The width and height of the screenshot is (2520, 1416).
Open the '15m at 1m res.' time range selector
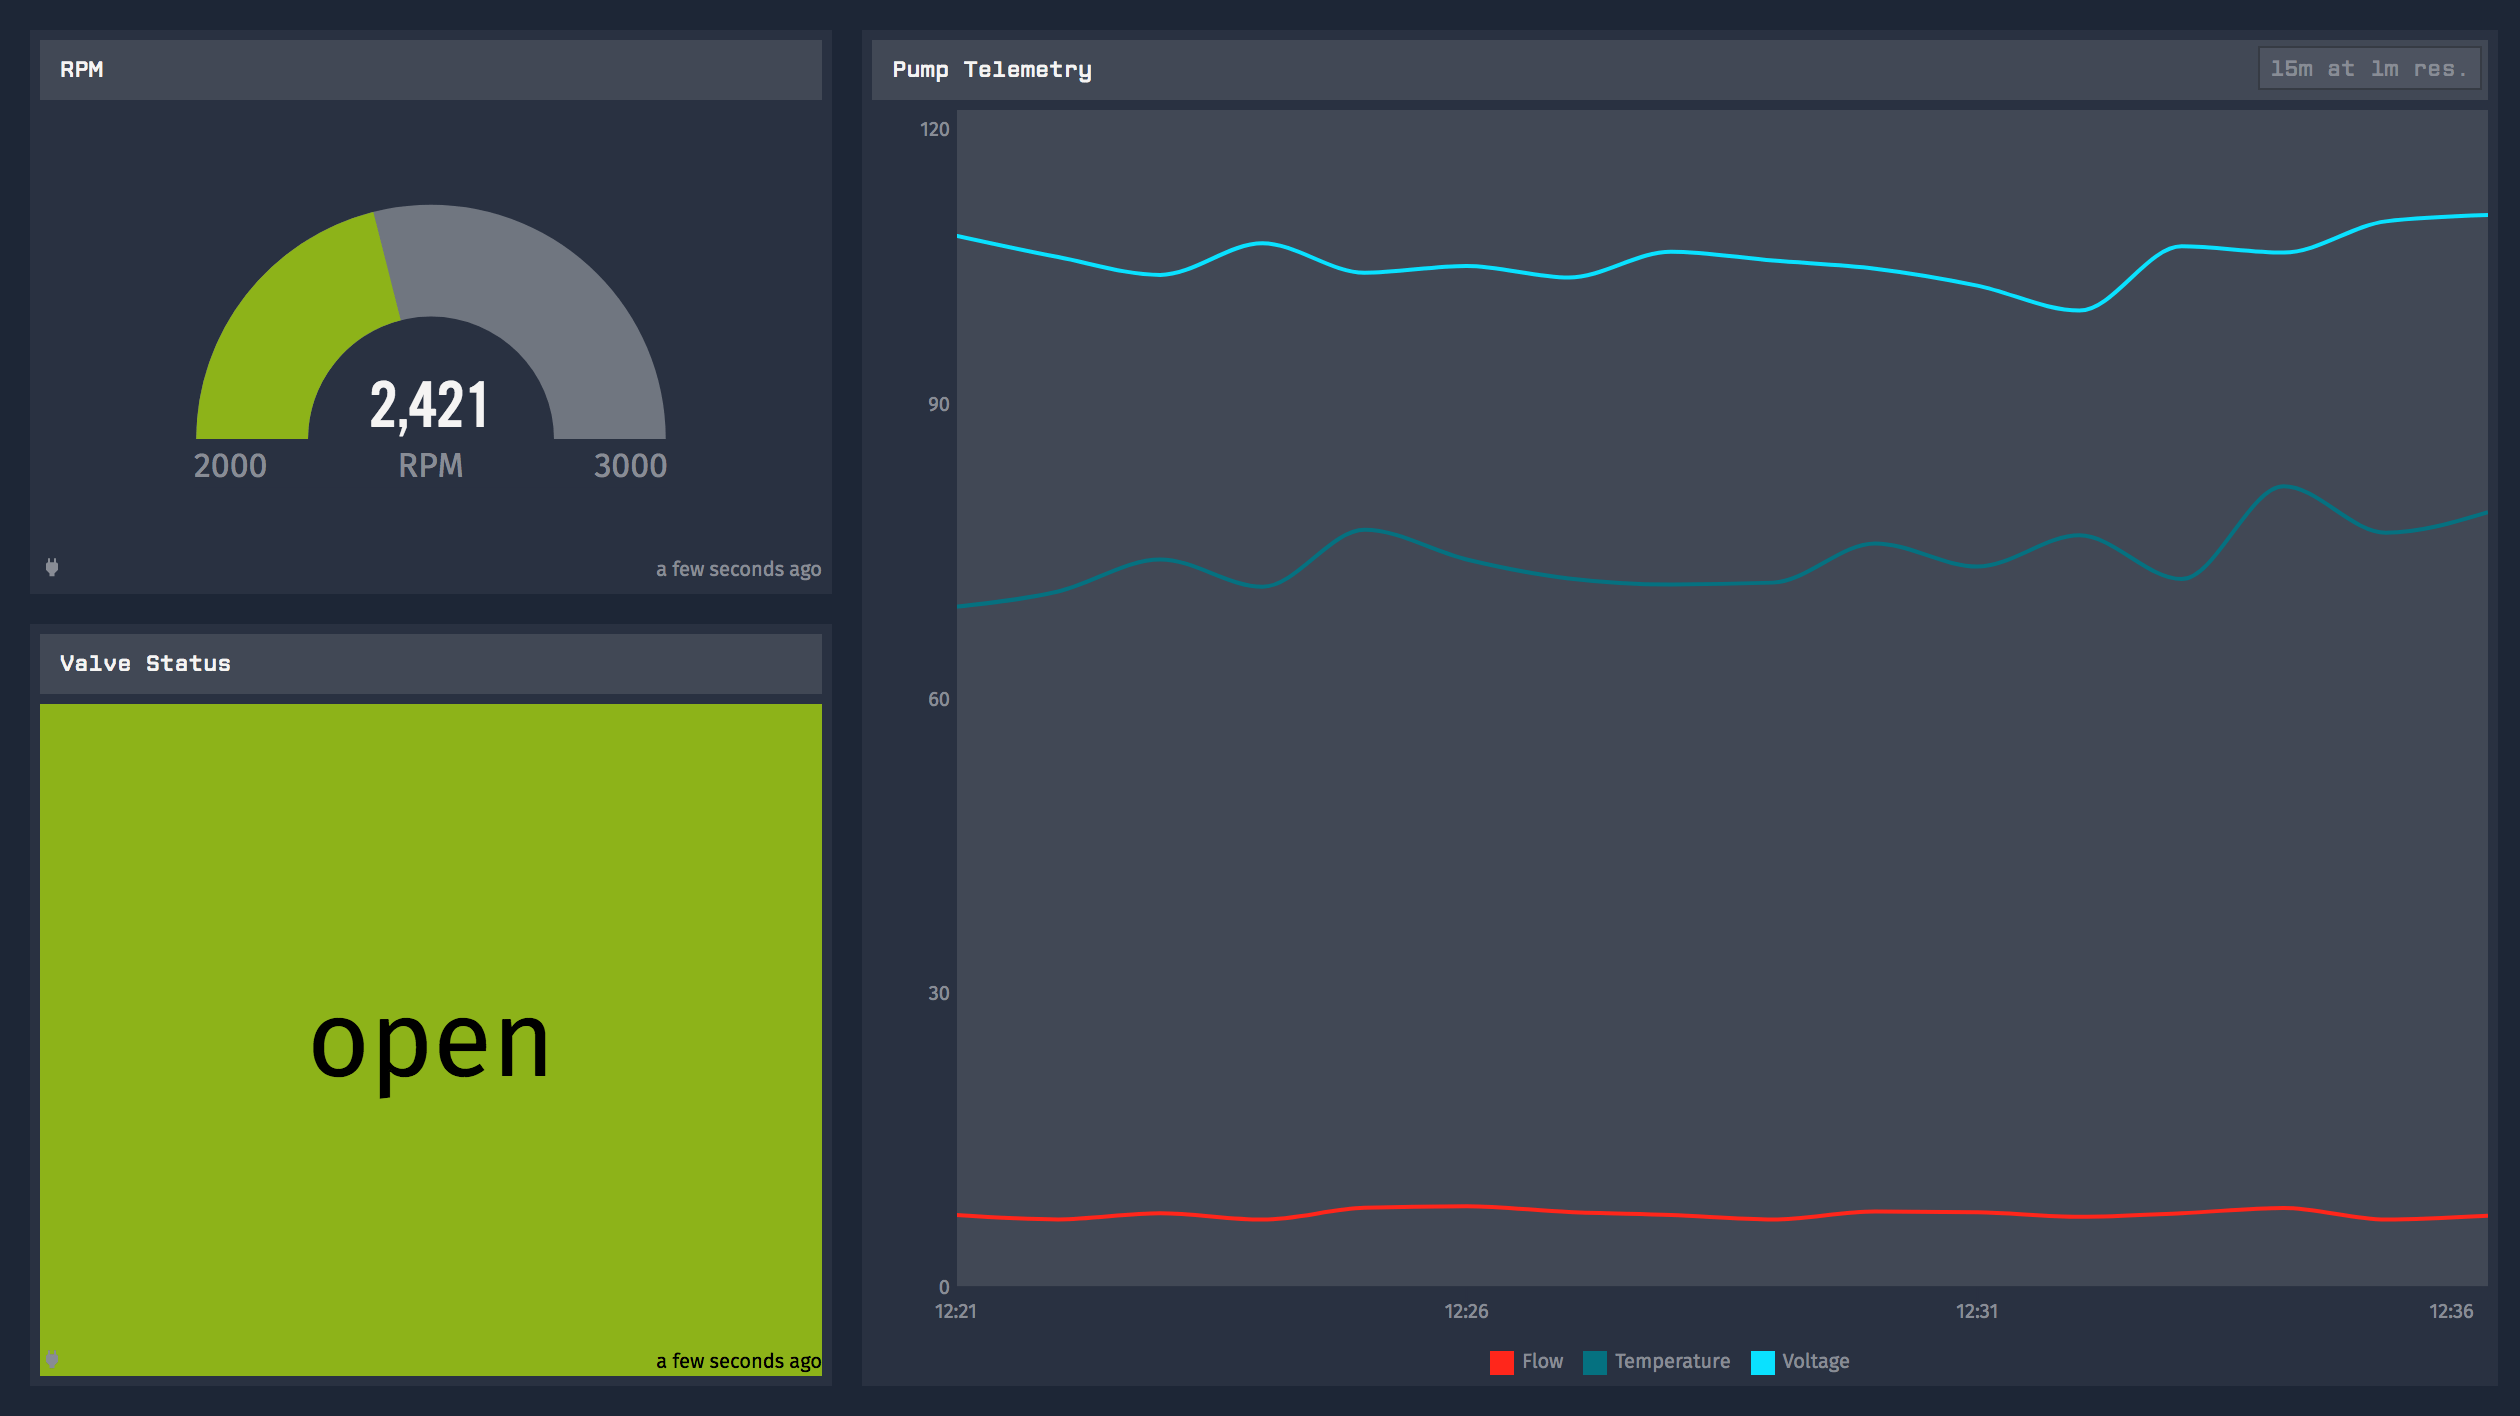click(x=2369, y=69)
